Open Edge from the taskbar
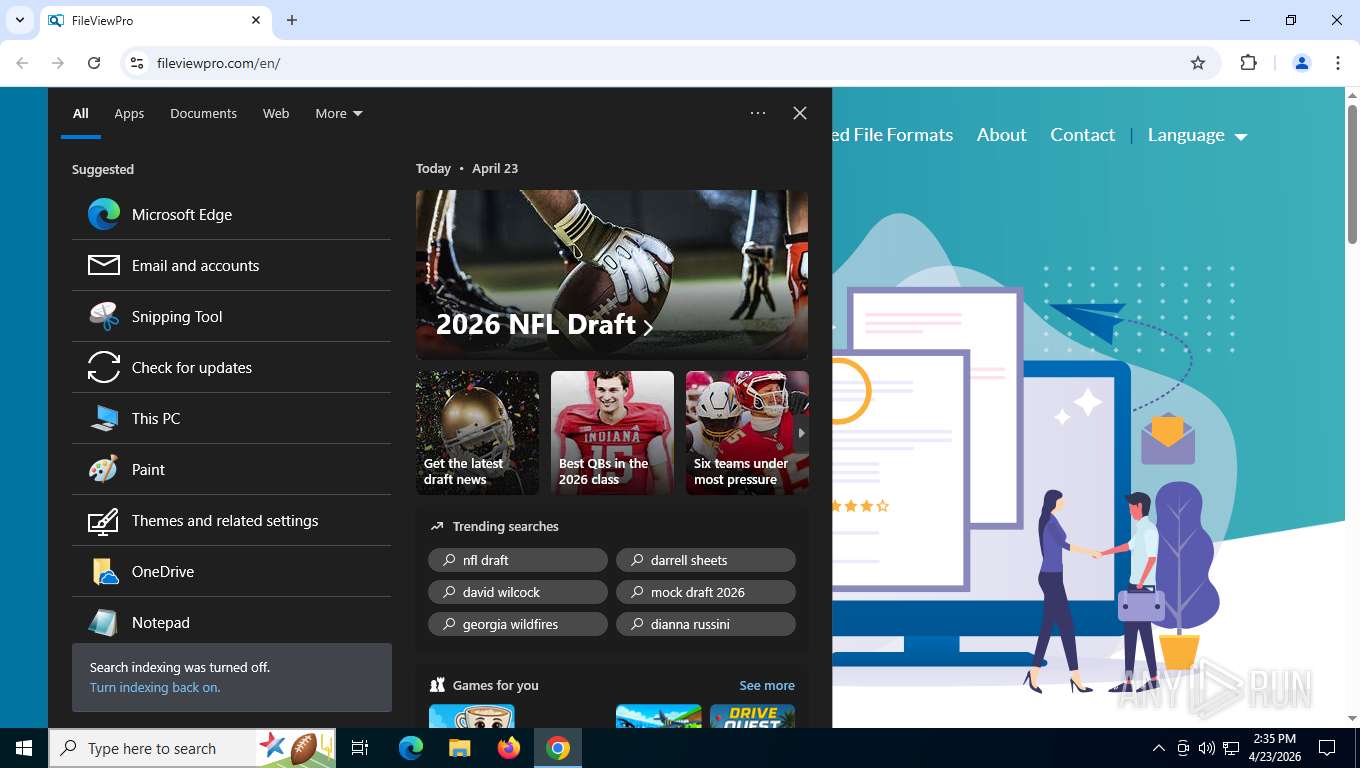 (x=410, y=748)
